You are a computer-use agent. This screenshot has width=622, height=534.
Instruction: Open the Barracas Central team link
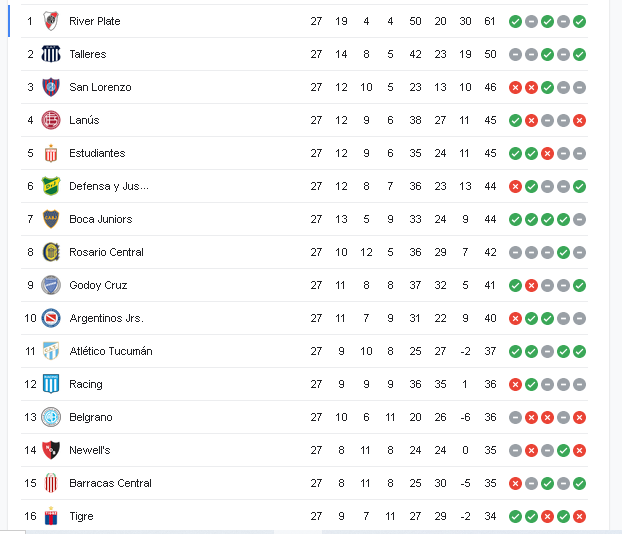tap(110, 483)
